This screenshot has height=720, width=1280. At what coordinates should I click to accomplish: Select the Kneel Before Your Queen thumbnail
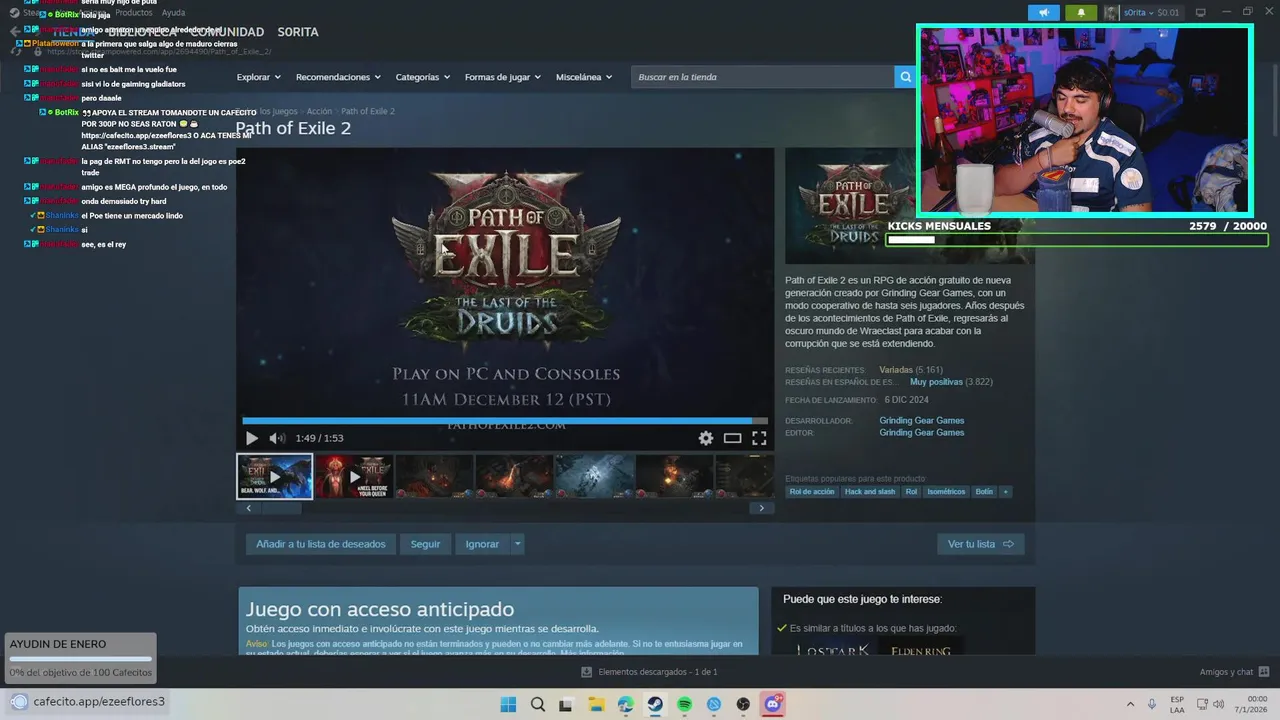(x=354, y=477)
